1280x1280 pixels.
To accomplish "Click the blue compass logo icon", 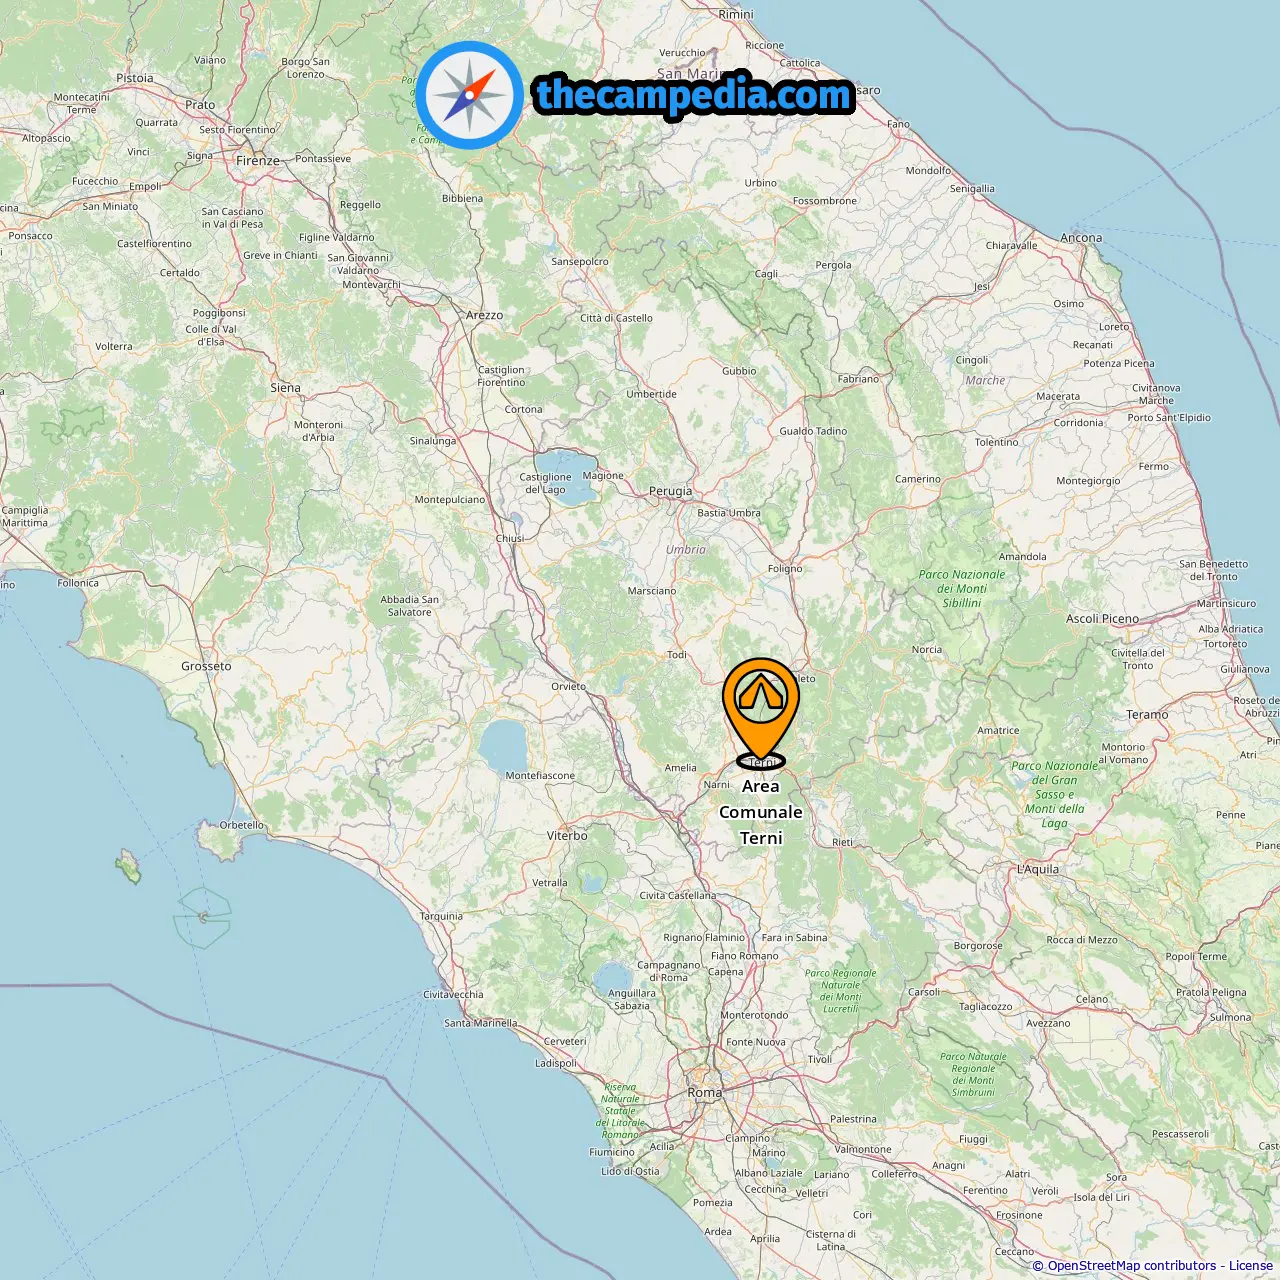I will [470, 96].
